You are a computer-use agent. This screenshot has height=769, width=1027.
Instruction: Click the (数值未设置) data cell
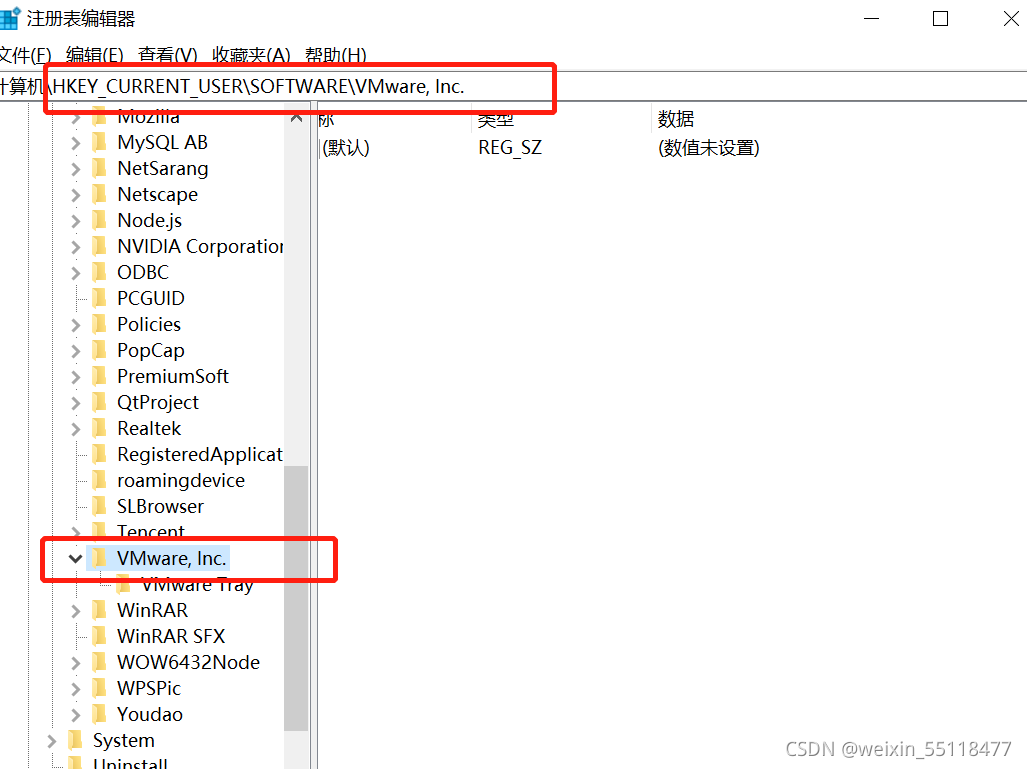click(x=709, y=148)
